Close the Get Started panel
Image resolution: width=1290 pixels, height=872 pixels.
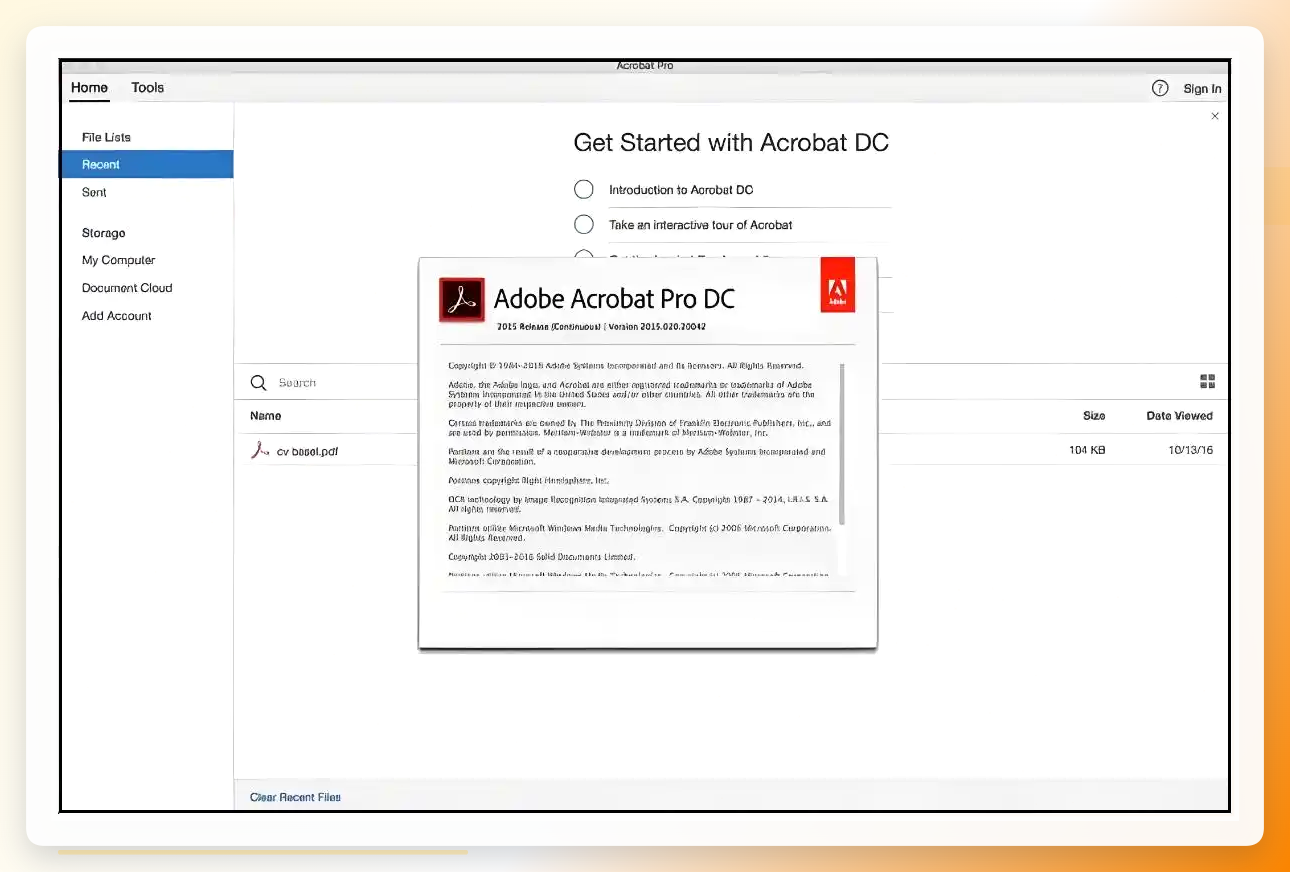[1215, 116]
